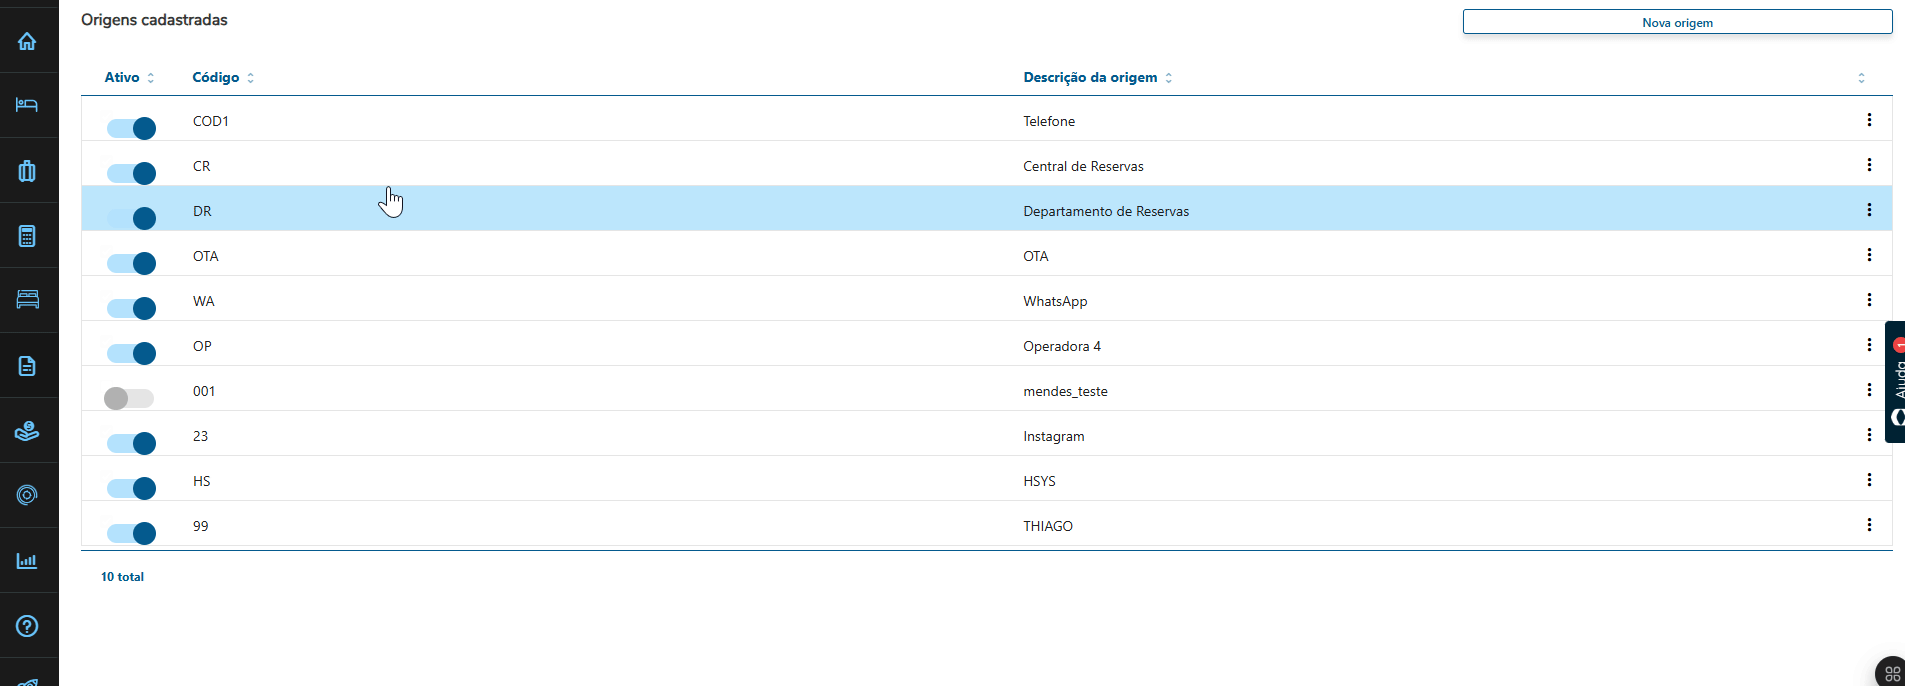Select the code cell OP
1905x686 pixels.
pyautogui.click(x=202, y=346)
